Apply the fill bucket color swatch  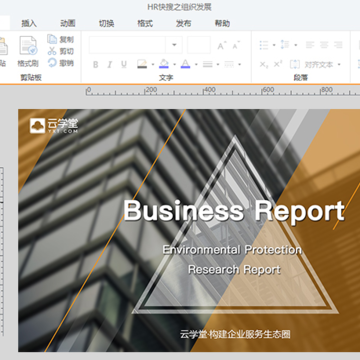point(164,64)
